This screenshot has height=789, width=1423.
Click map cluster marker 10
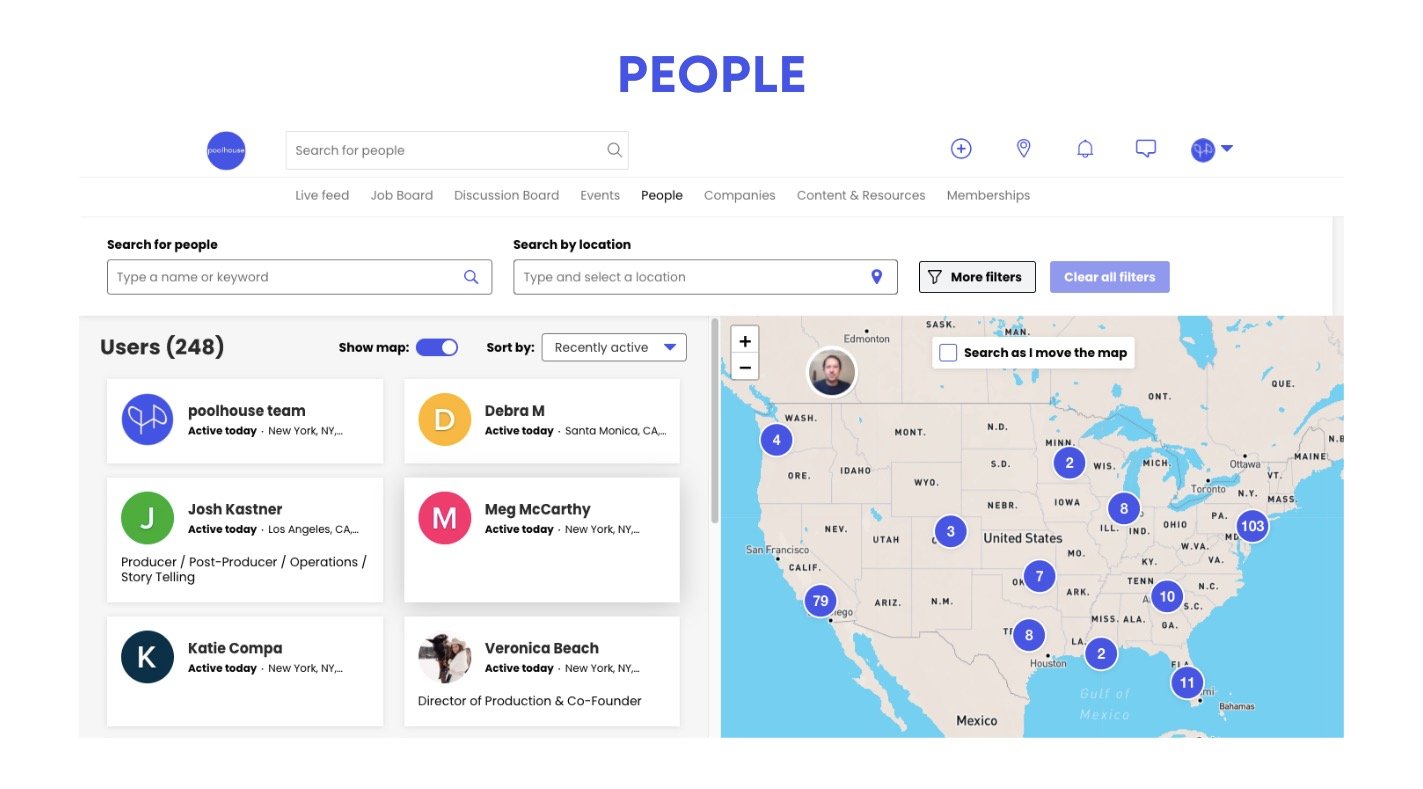tap(1166, 597)
